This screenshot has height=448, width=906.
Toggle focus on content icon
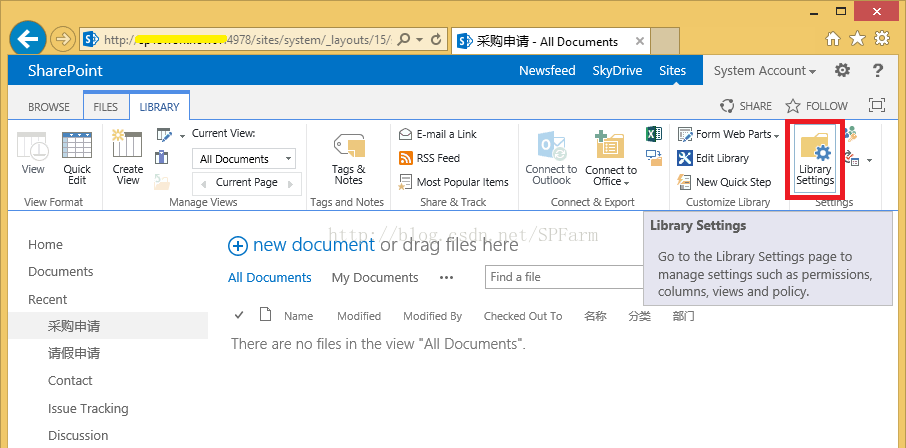click(877, 105)
